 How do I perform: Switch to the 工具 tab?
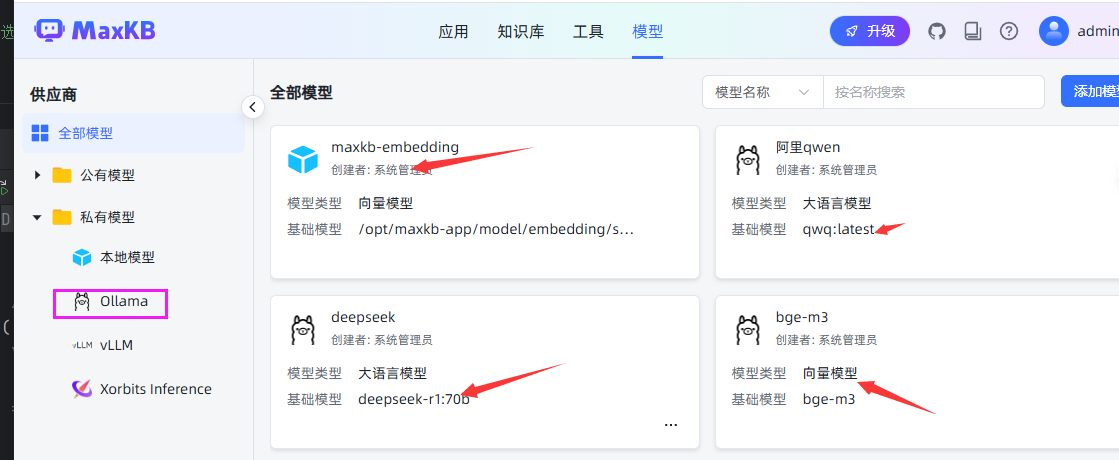[588, 31]
